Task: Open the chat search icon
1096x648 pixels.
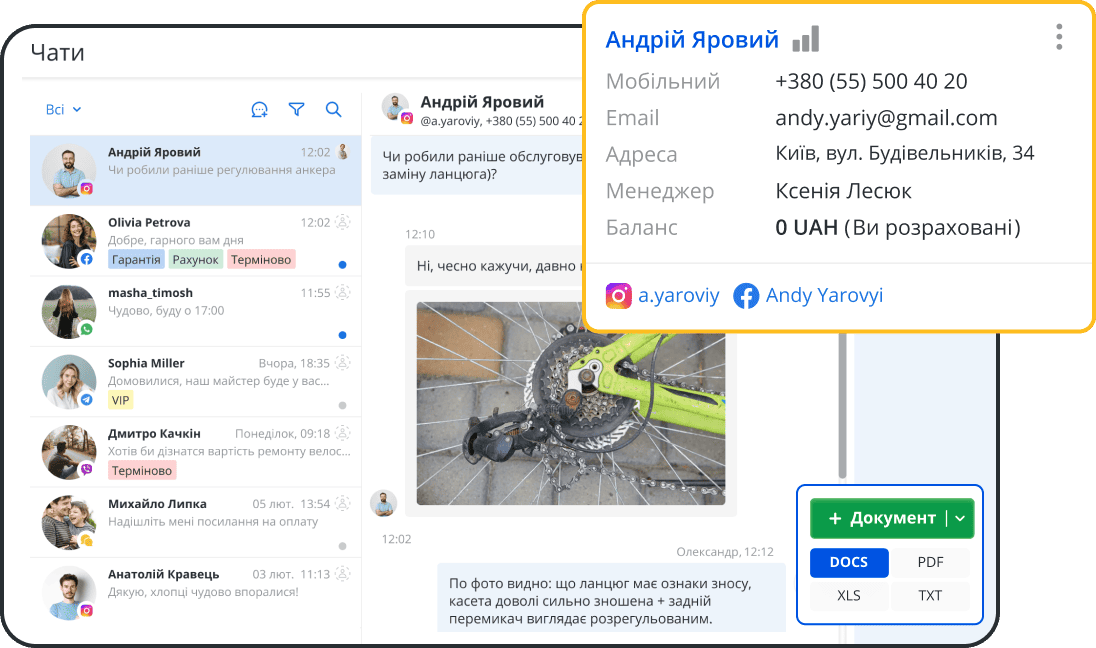Action: 334,110
